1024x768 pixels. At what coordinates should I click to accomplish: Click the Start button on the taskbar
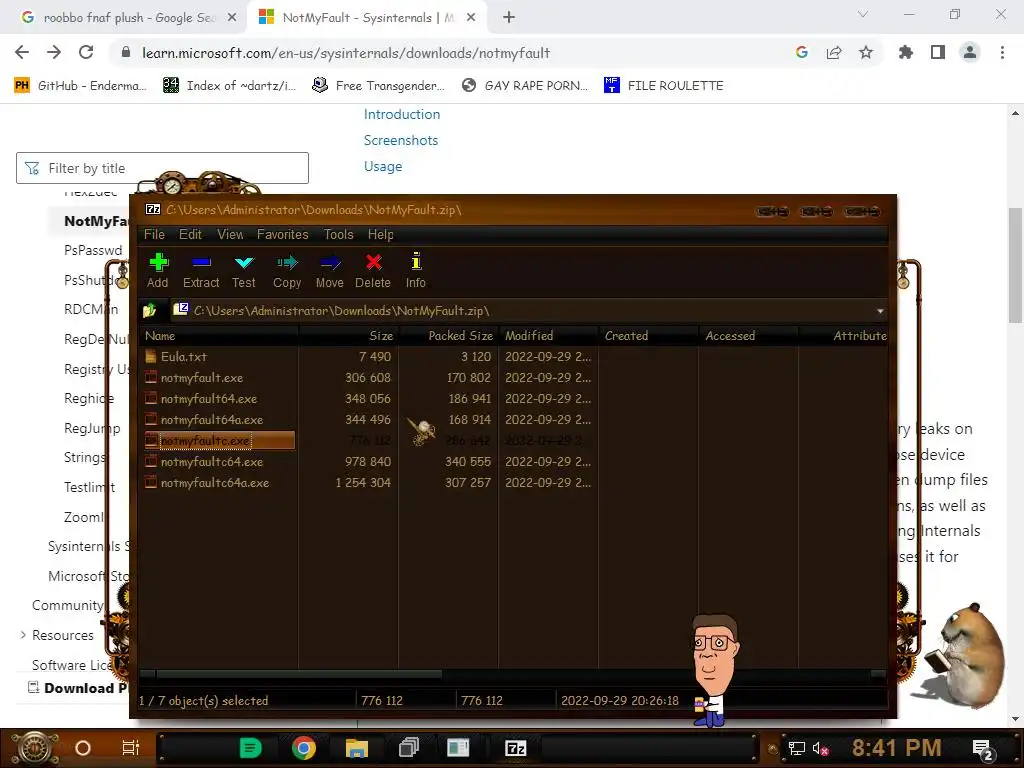tap(34, 748)
